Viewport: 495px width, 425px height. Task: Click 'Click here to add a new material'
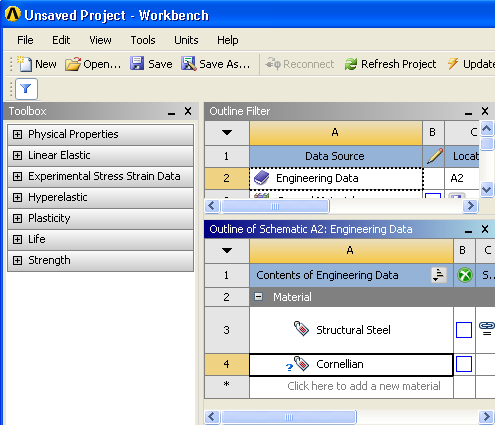(364, 386)
